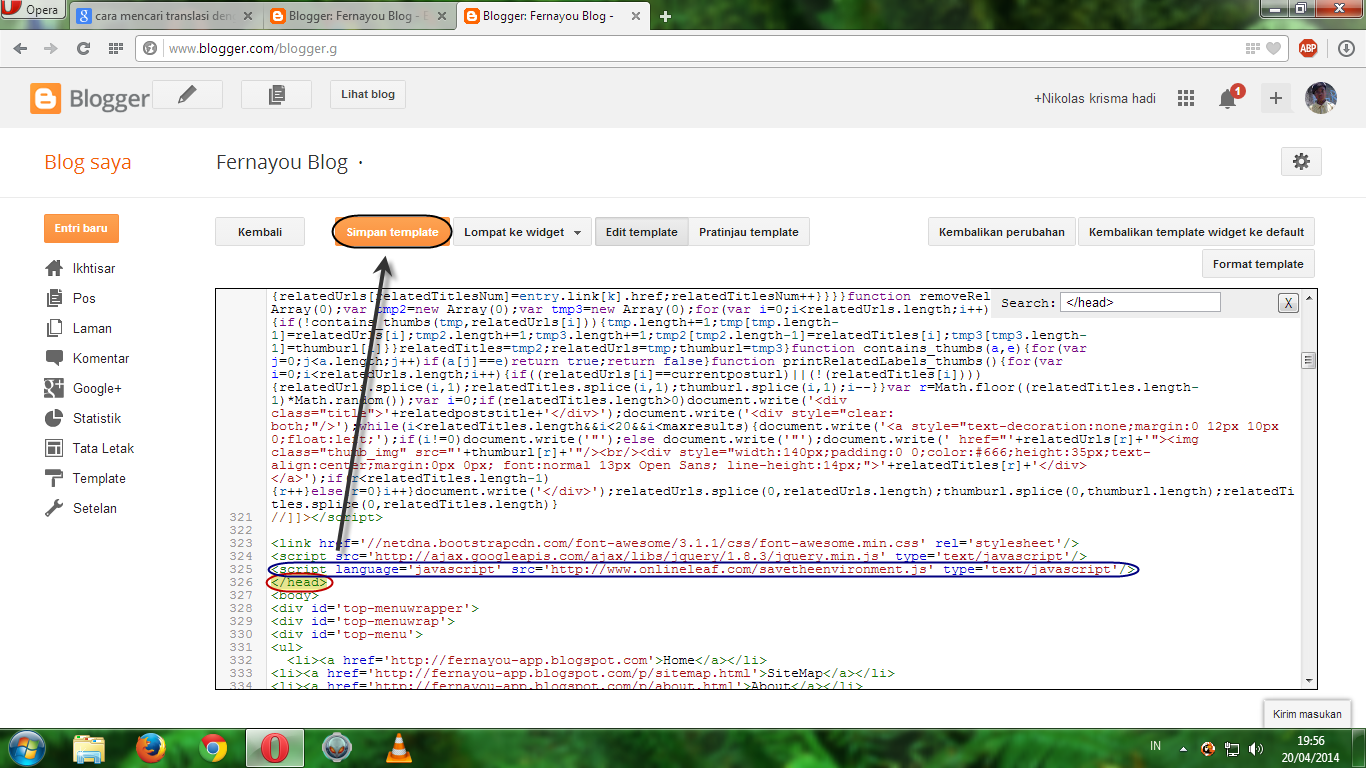Click the Kembali button

point(260,232)
